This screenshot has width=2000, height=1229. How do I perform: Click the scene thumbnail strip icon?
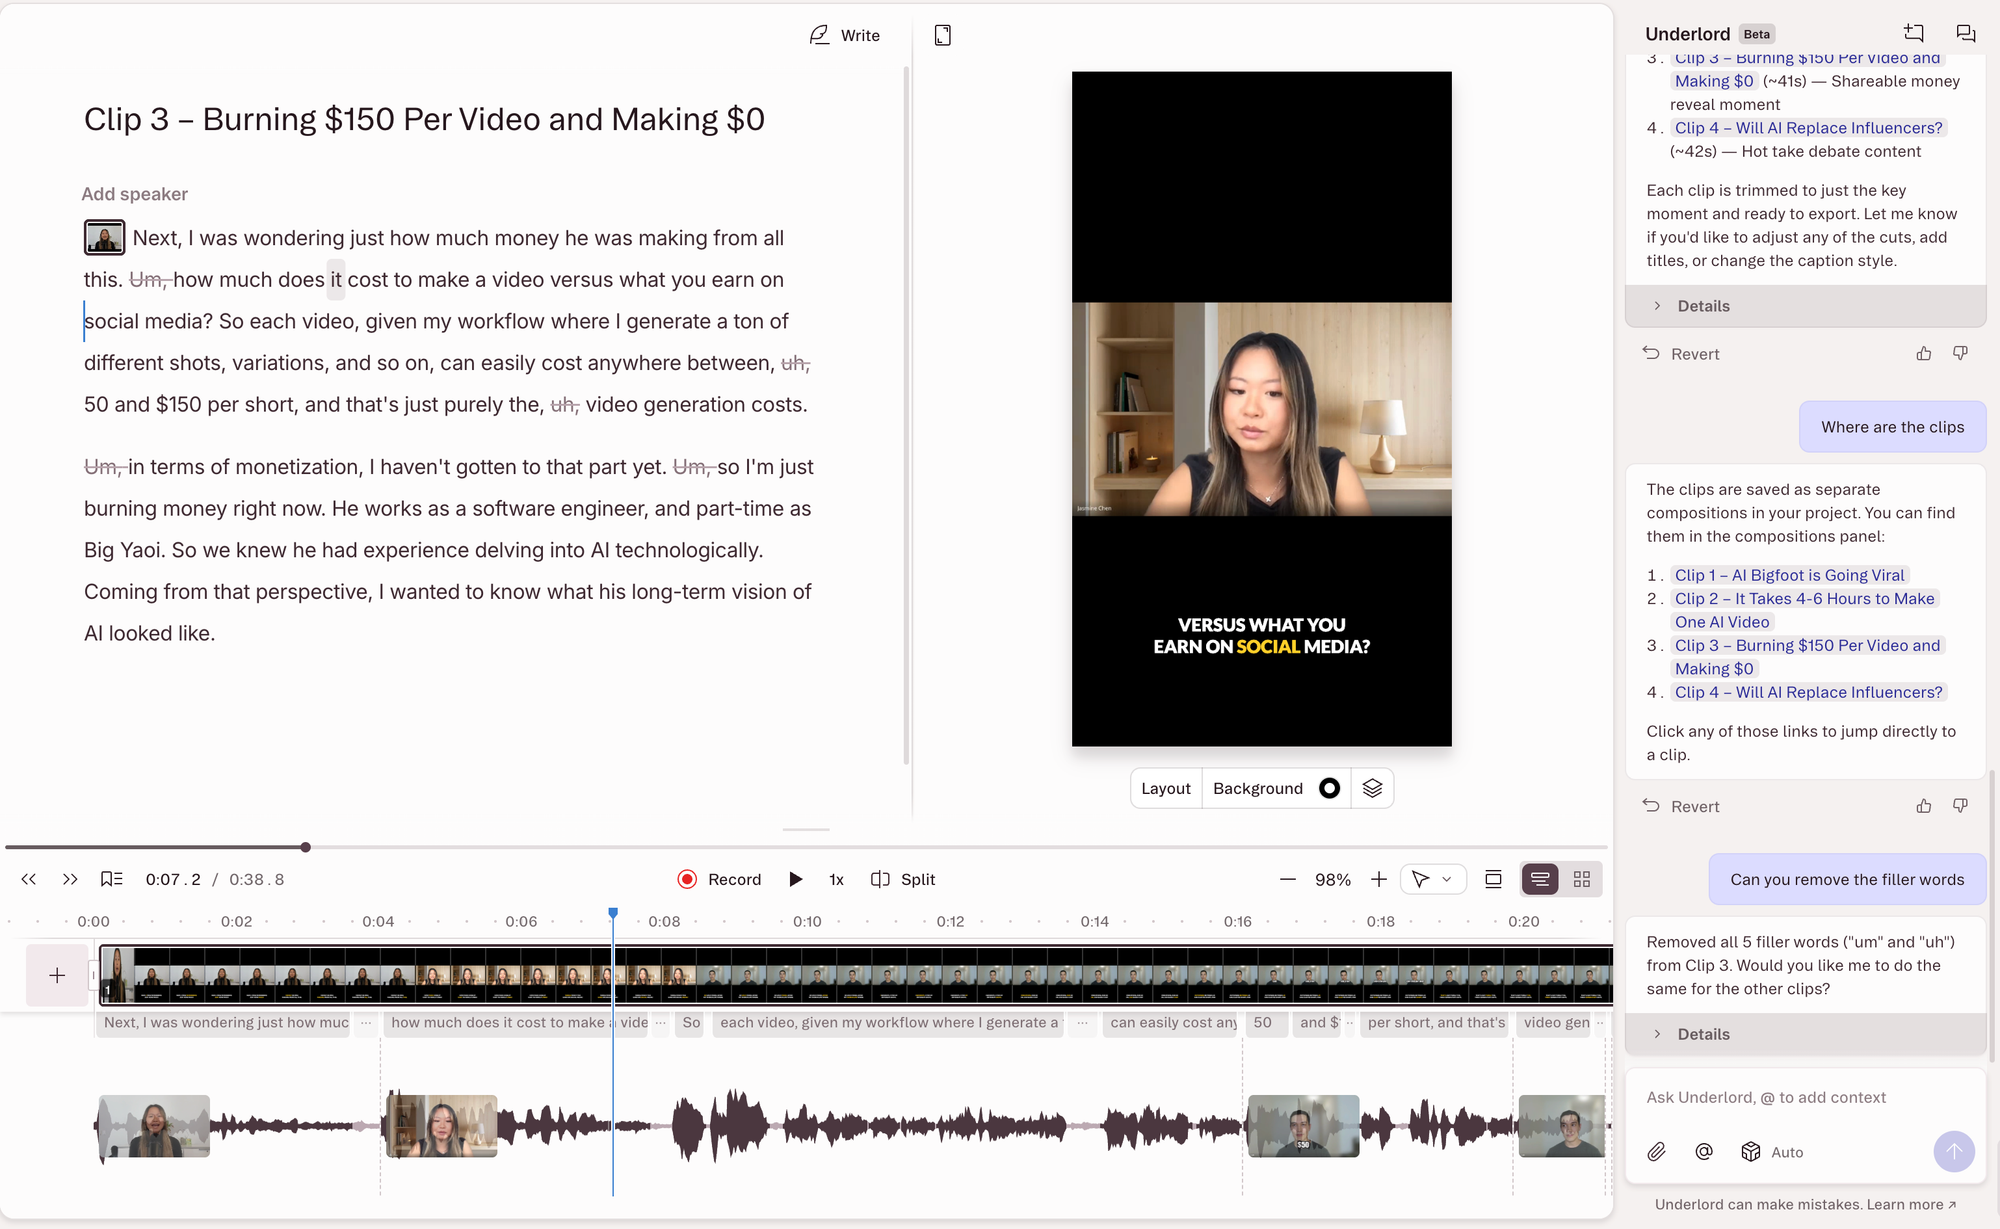point(1493,879)
